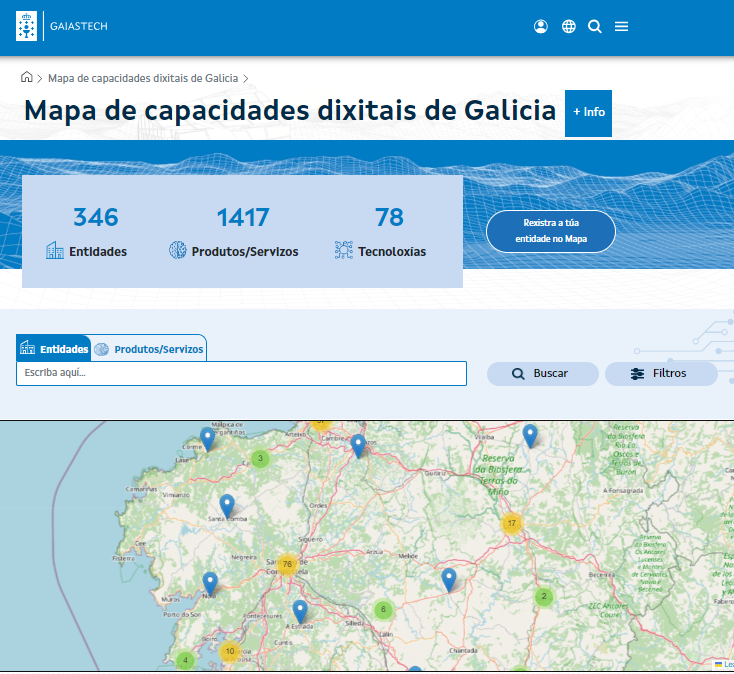Click the Buscar button
The height and width of the screenshot is (674, 734).
[543, 374]
